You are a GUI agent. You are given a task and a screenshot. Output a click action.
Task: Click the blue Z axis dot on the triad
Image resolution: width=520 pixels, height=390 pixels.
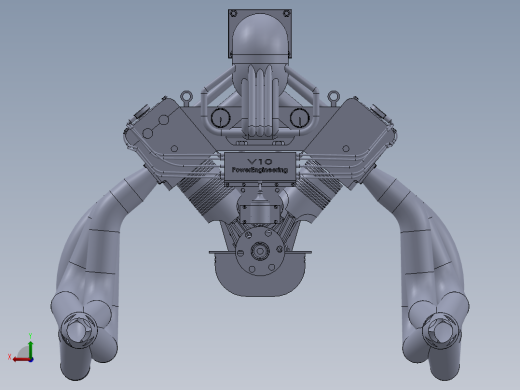31,360
